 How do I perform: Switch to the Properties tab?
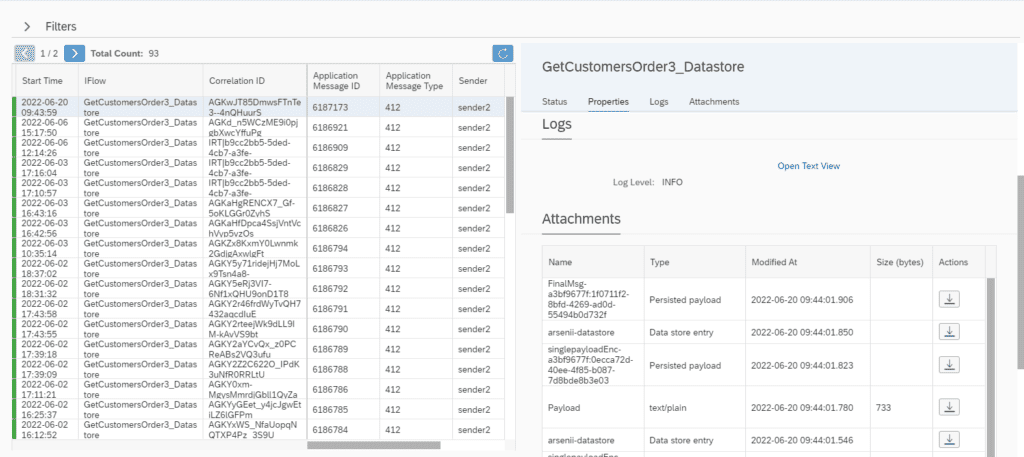(608, 102)
